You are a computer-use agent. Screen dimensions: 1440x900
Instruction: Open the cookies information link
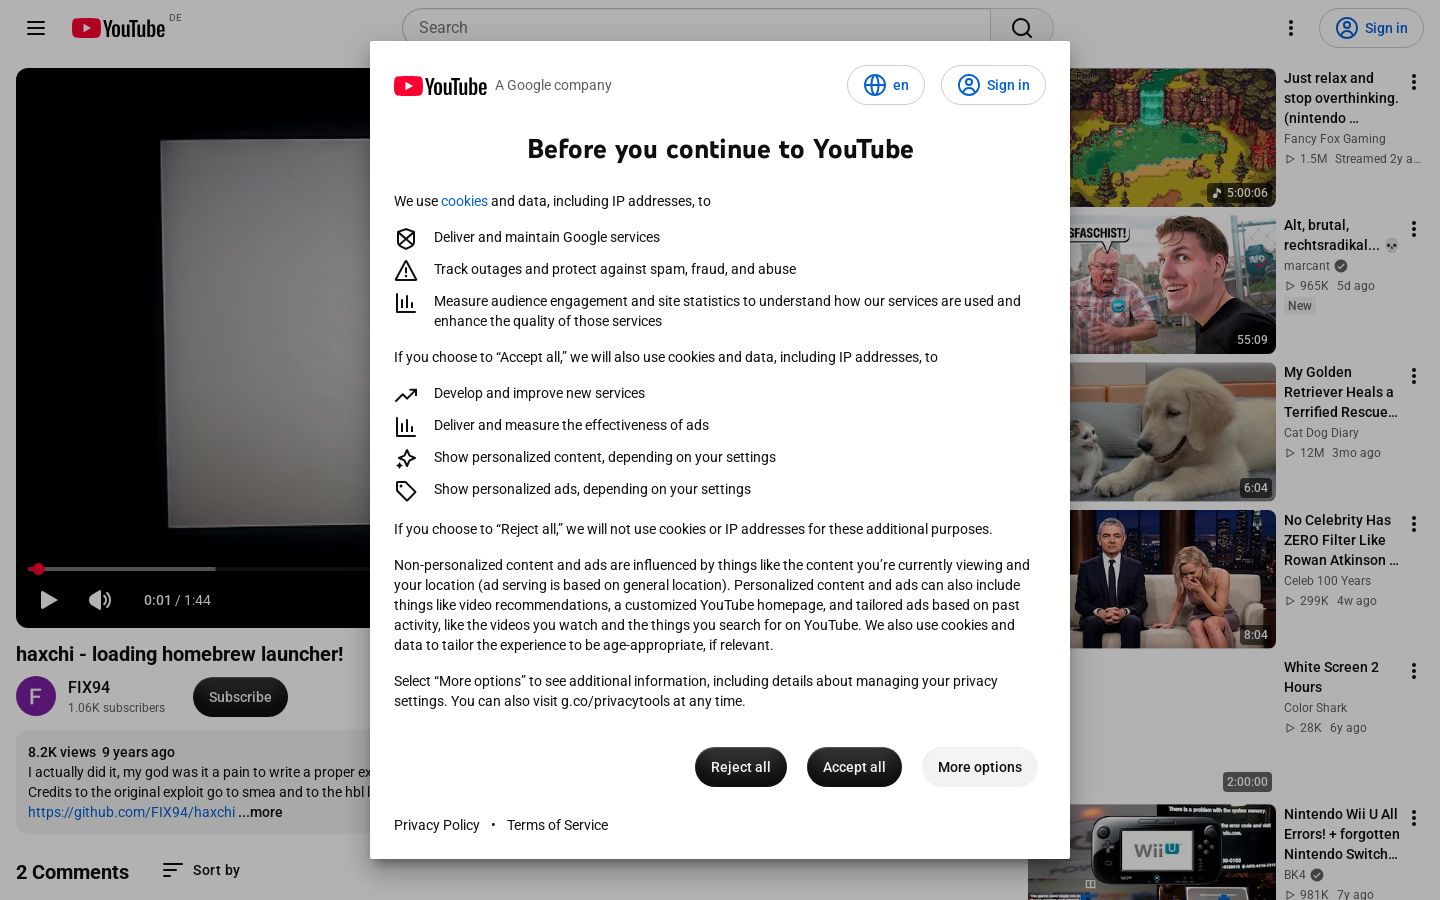pyautogui.click(x=464, y=201)
